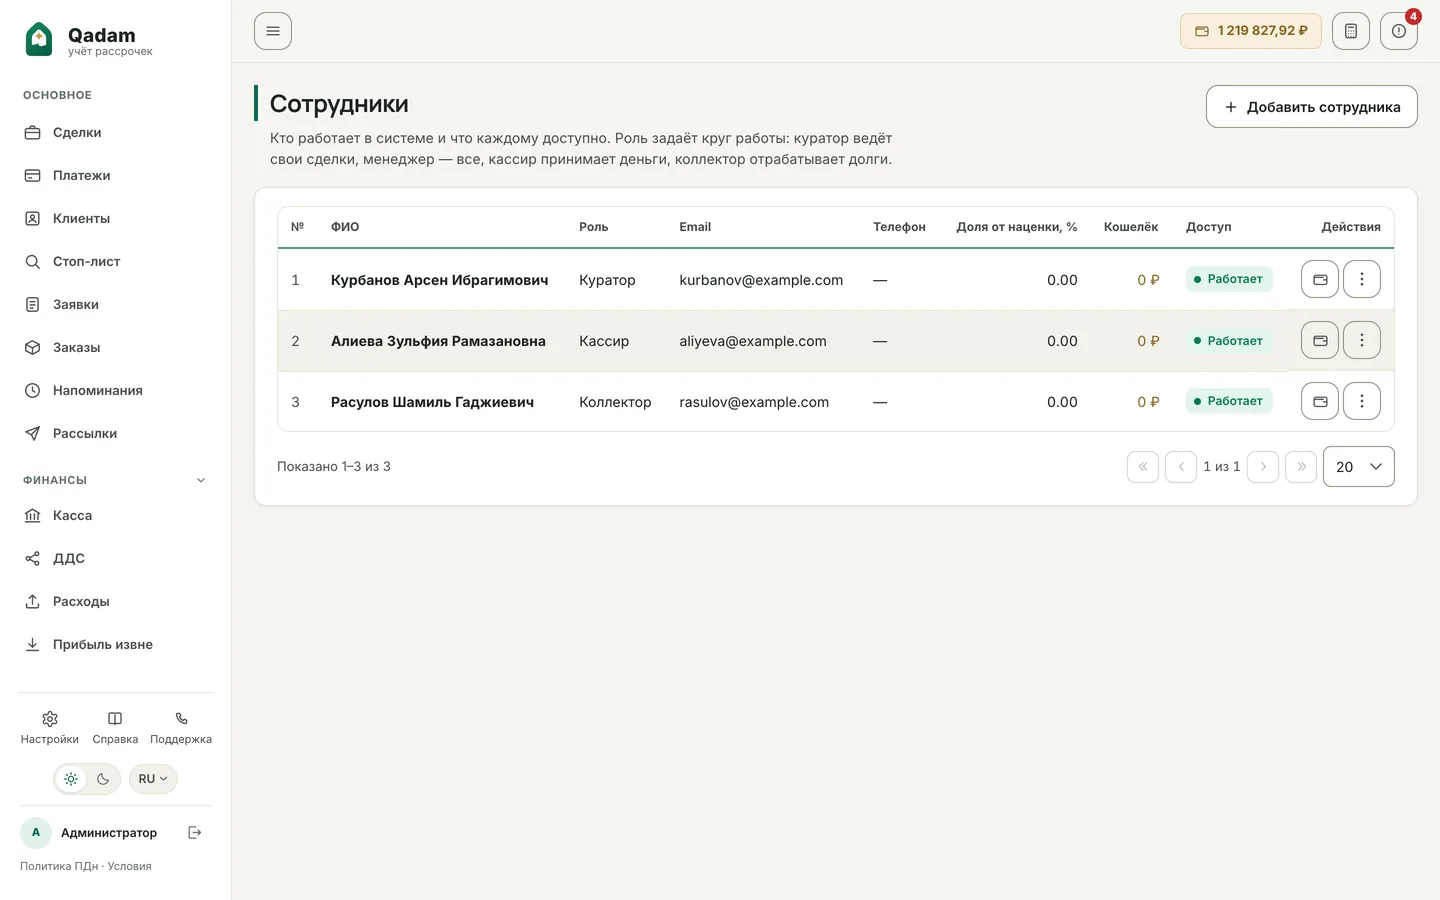Viewport: 1440px width, 900px height.
Task: Open page size dropdown showing 20
Action: click(1359, 466)
